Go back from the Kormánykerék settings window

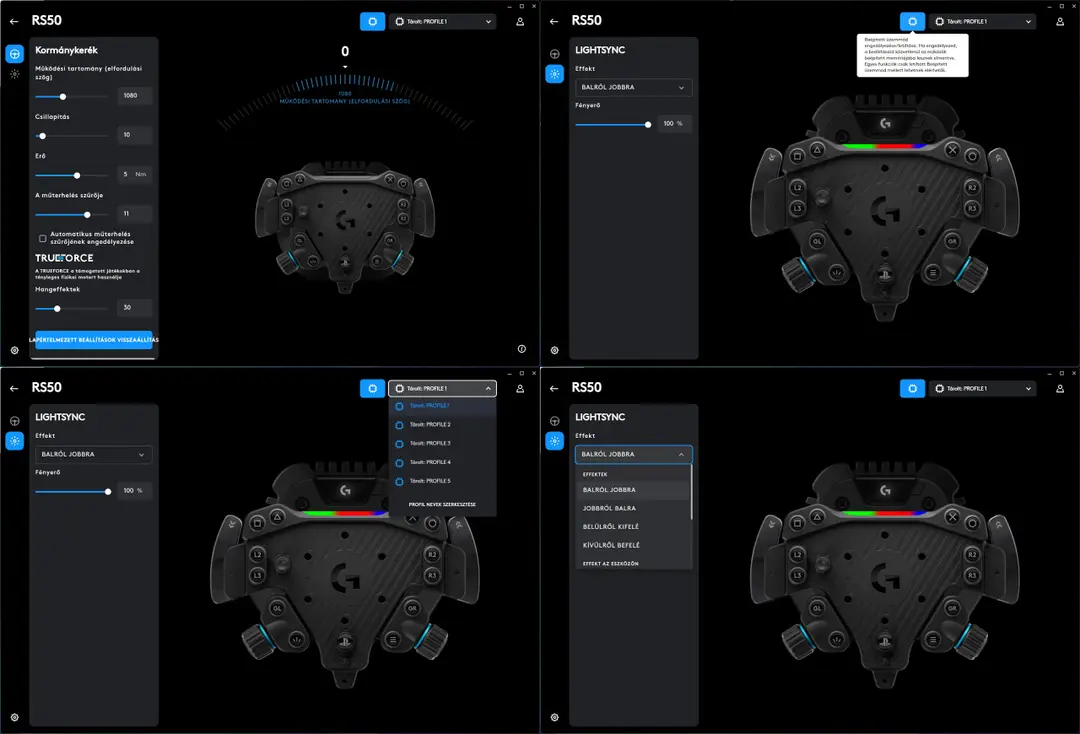click(x=14, y=21)
